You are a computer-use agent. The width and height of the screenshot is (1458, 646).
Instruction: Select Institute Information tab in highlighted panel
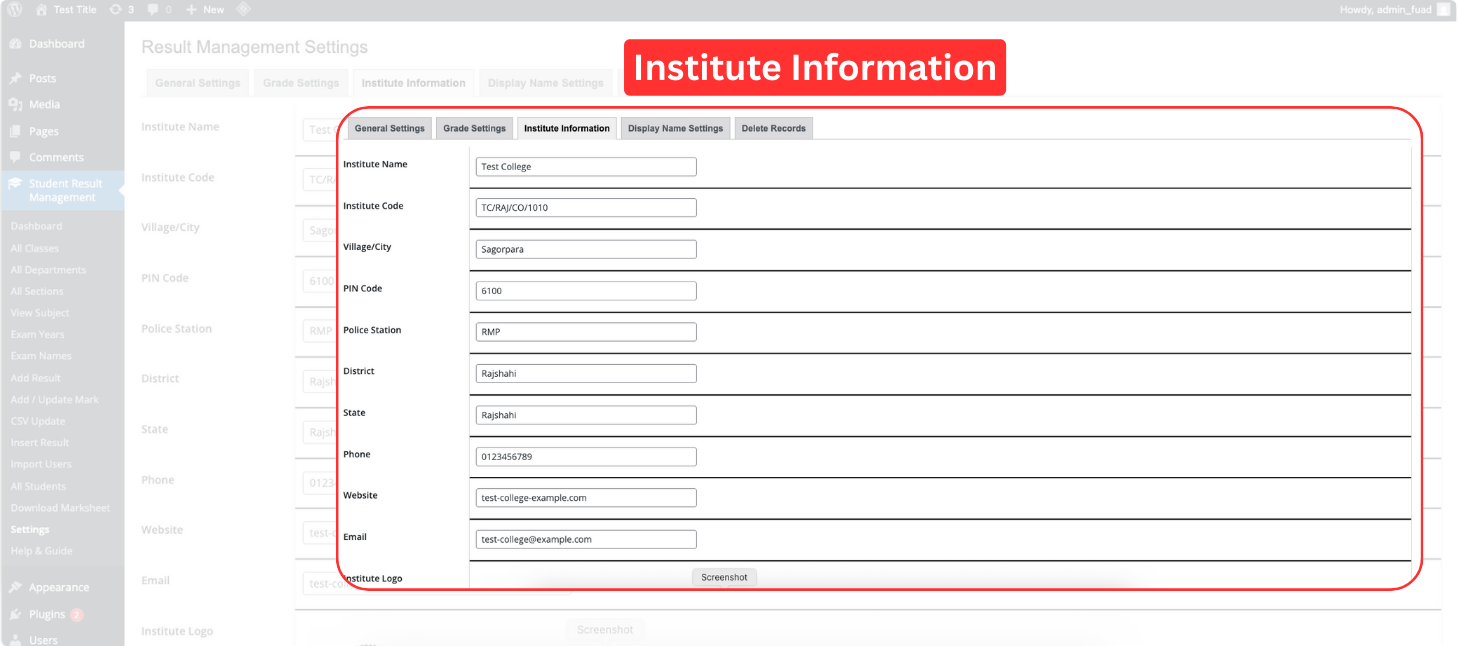[567, 128]
